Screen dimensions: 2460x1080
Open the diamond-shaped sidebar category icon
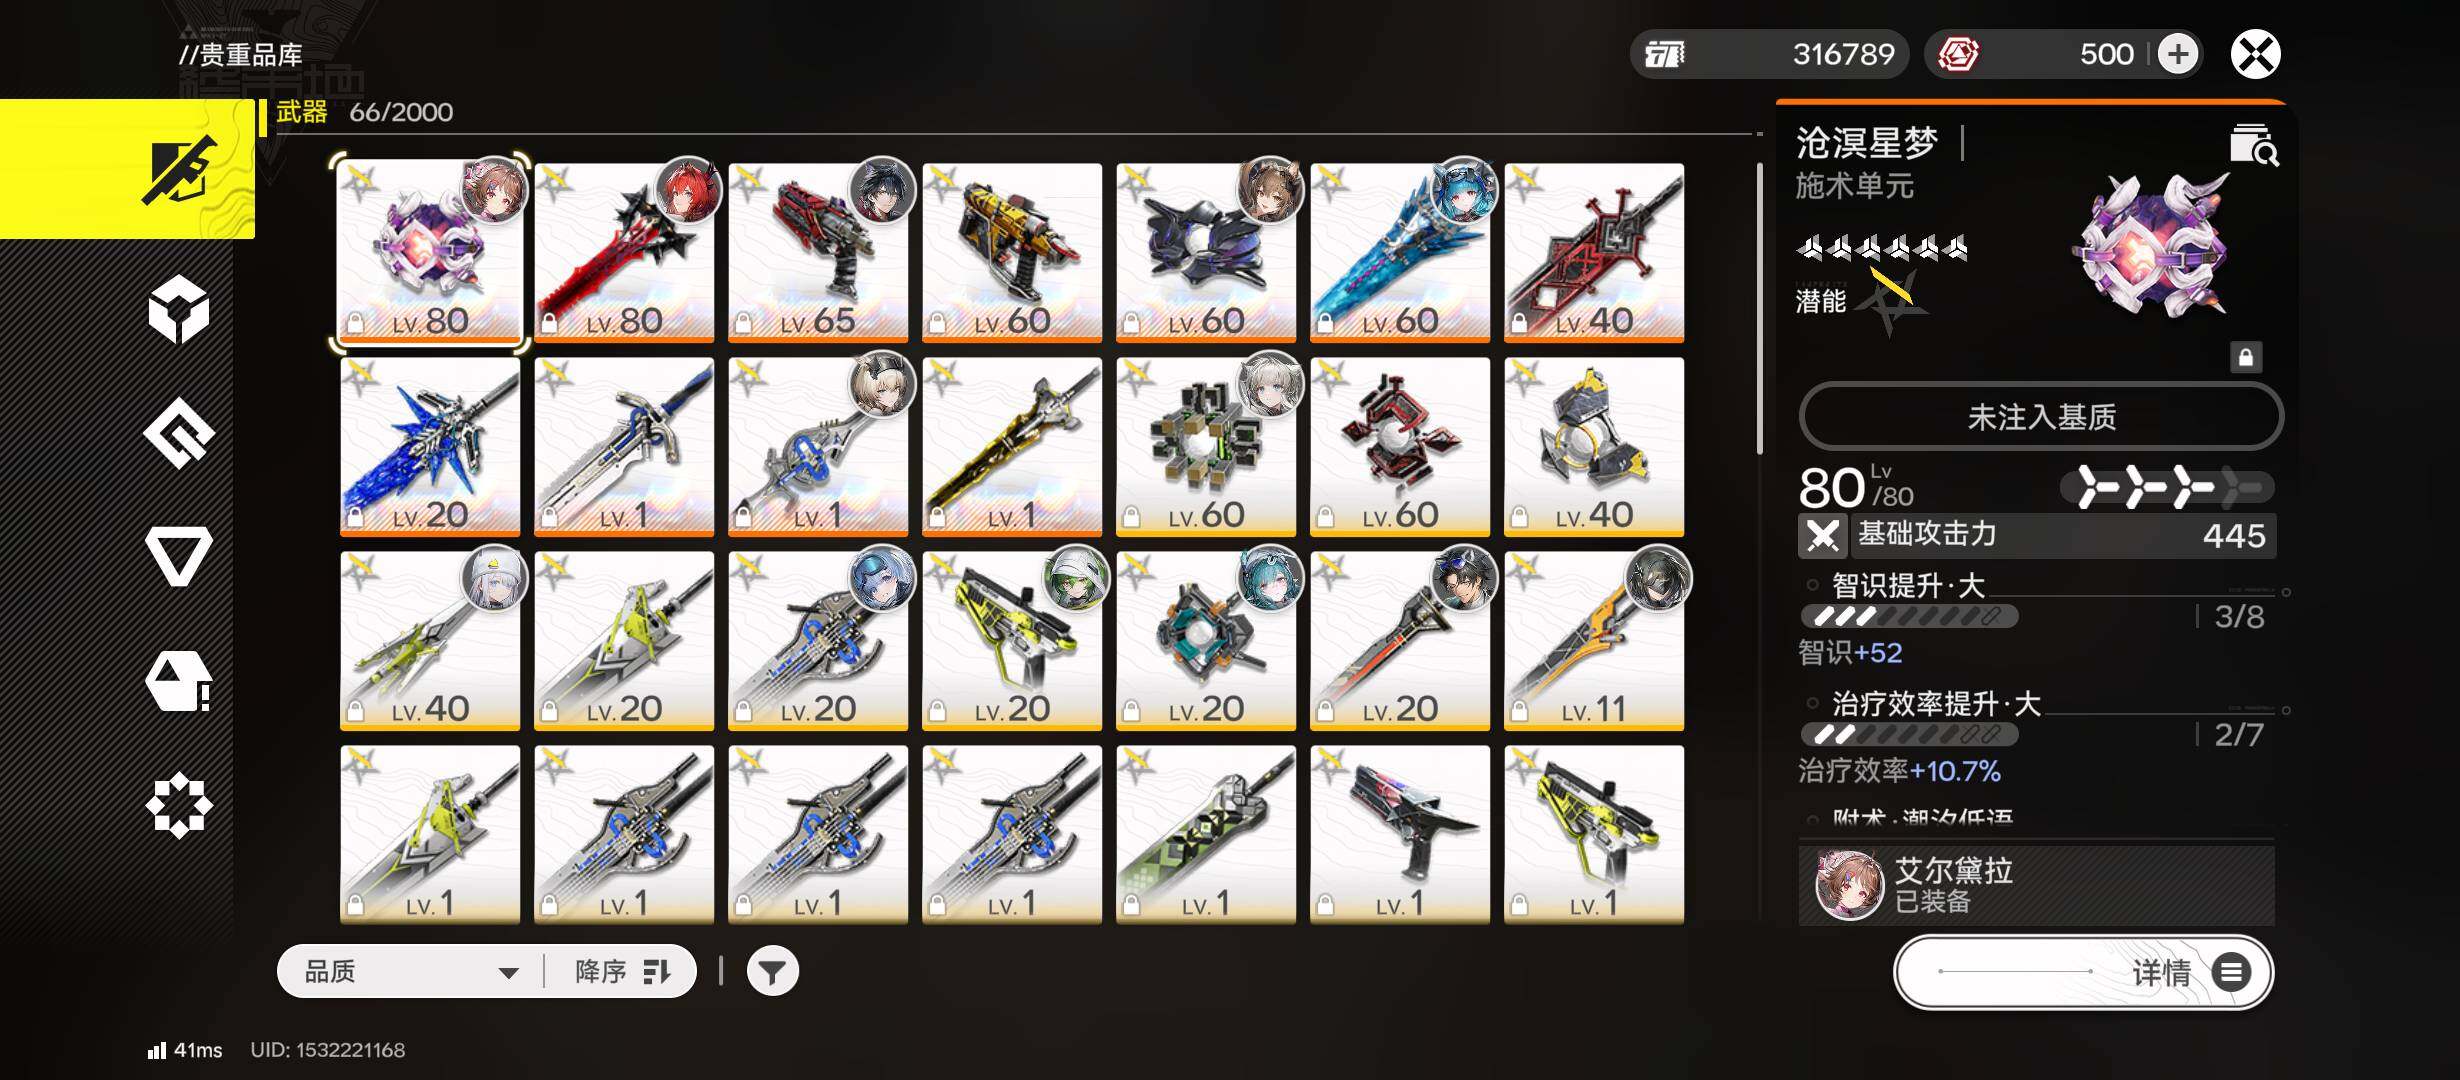(x=179, y=433)
